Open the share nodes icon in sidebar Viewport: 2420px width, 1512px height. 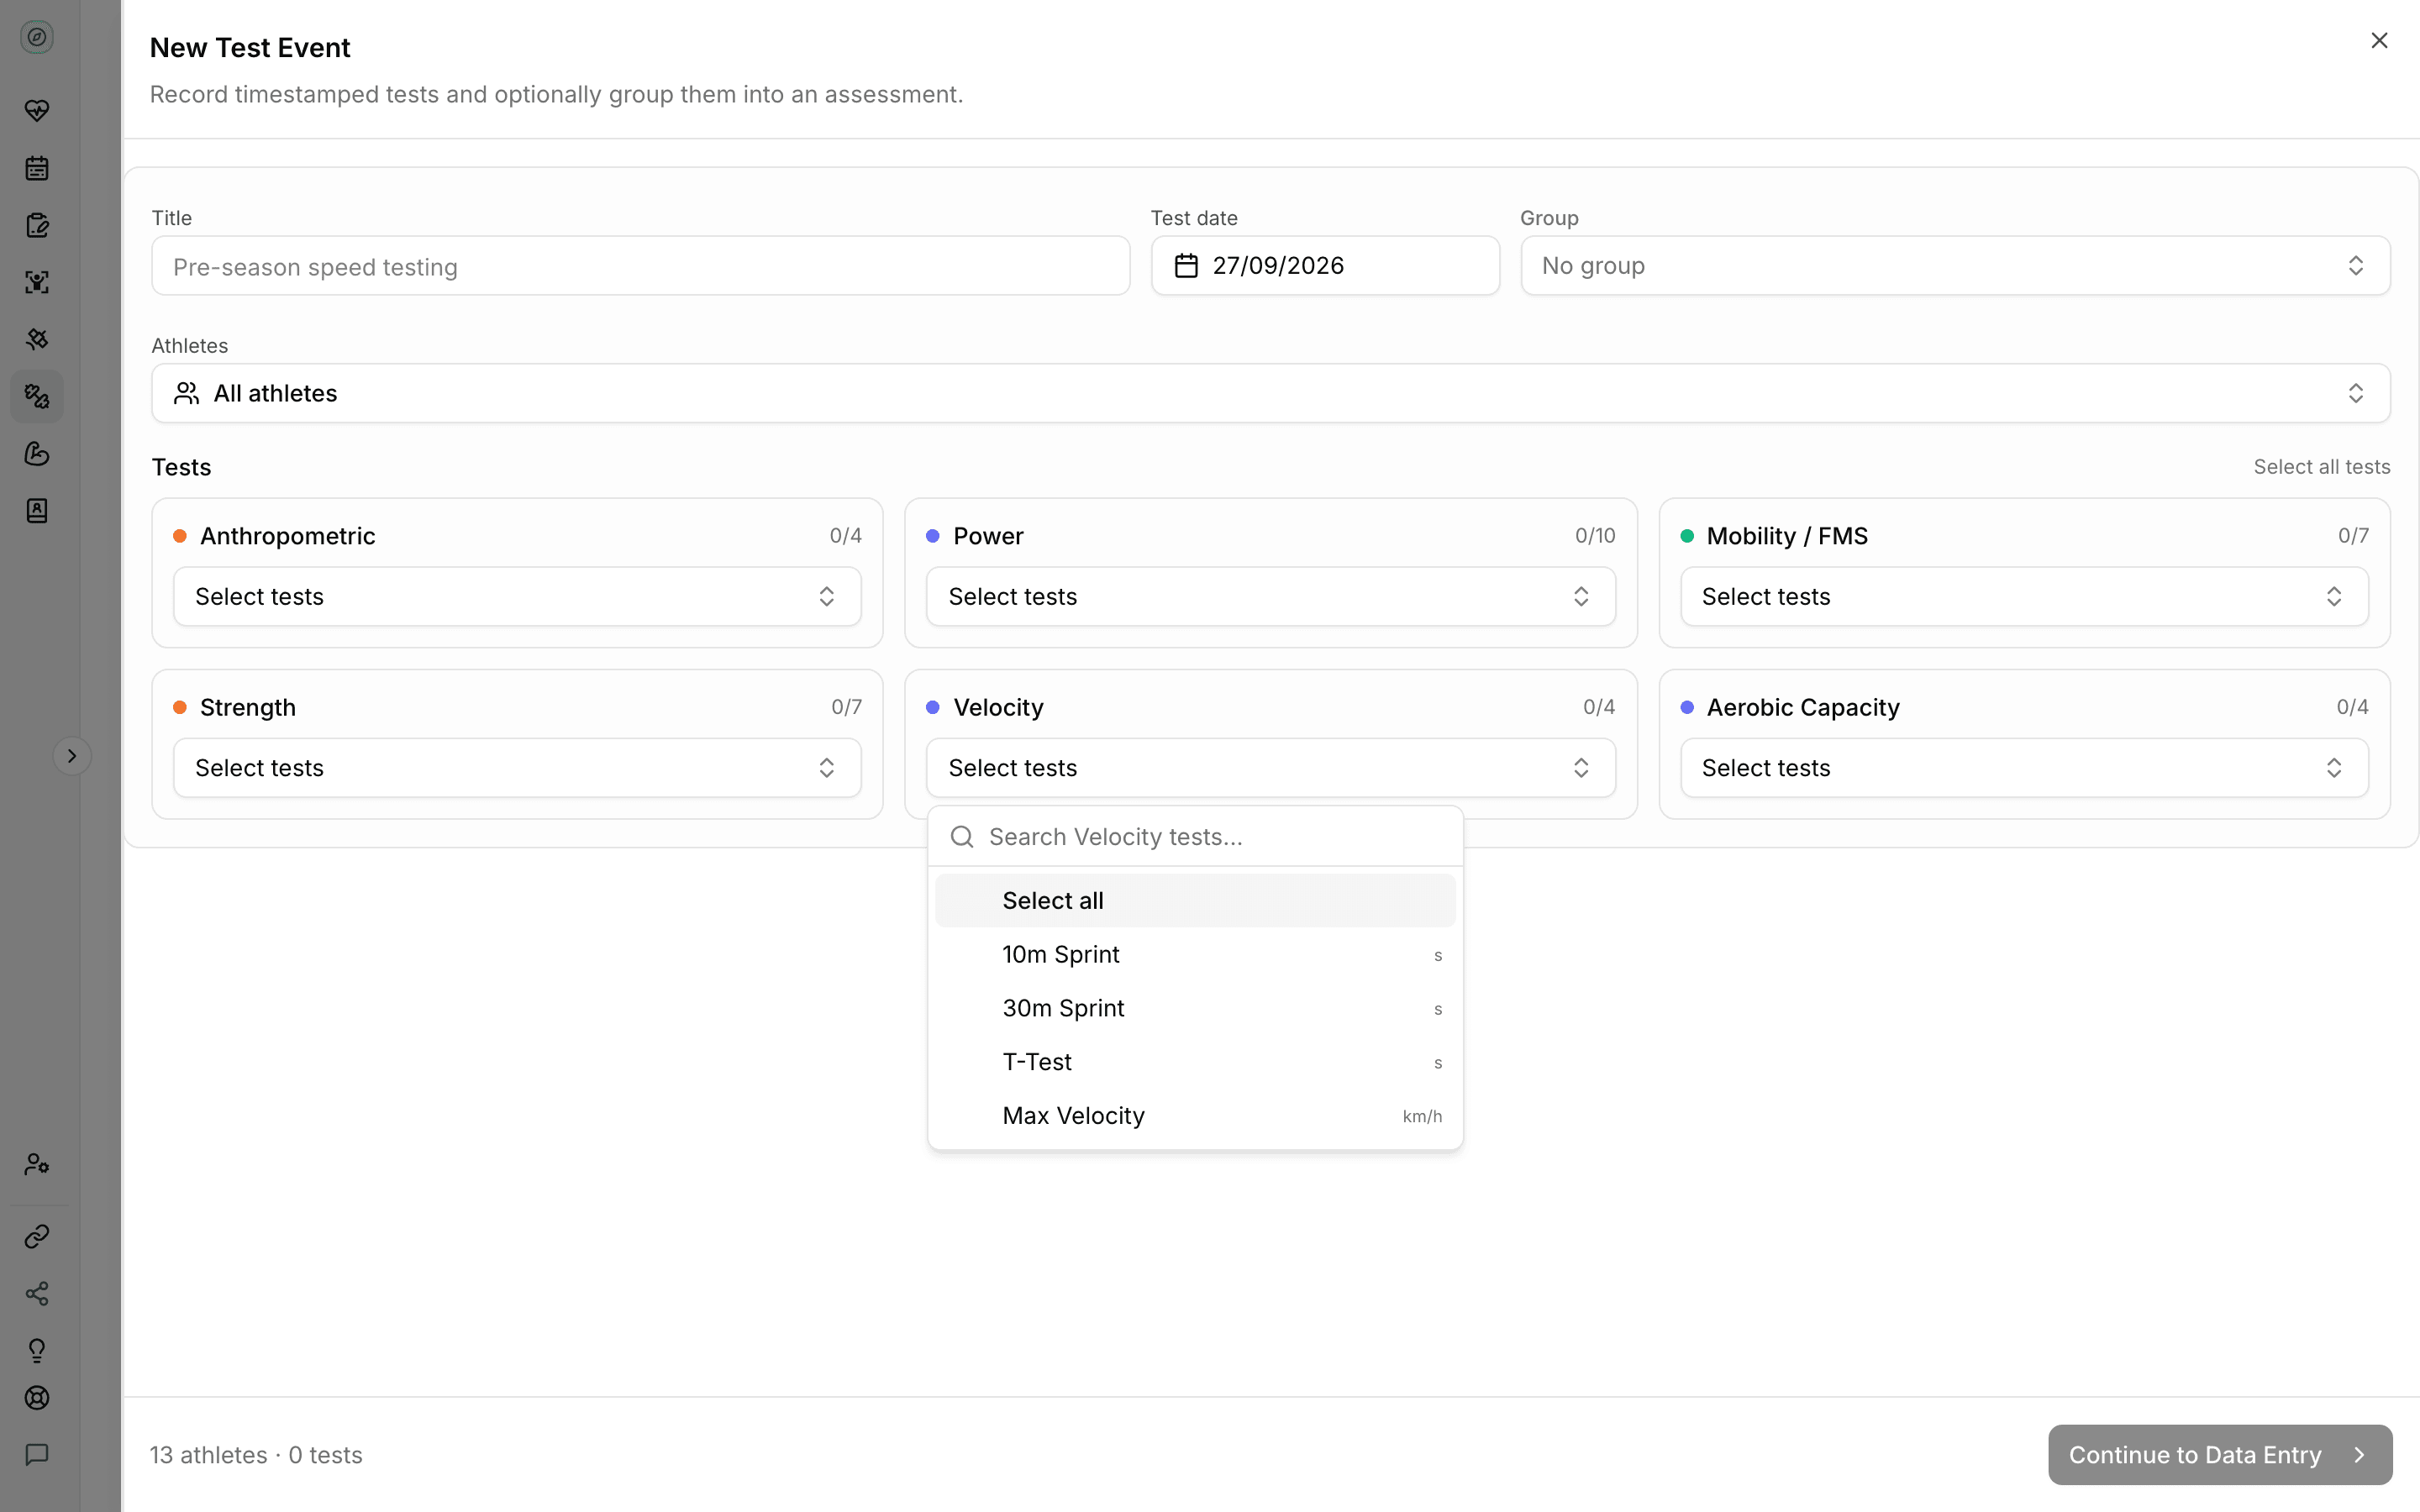pyautogui.click(x=37, y=1294)
